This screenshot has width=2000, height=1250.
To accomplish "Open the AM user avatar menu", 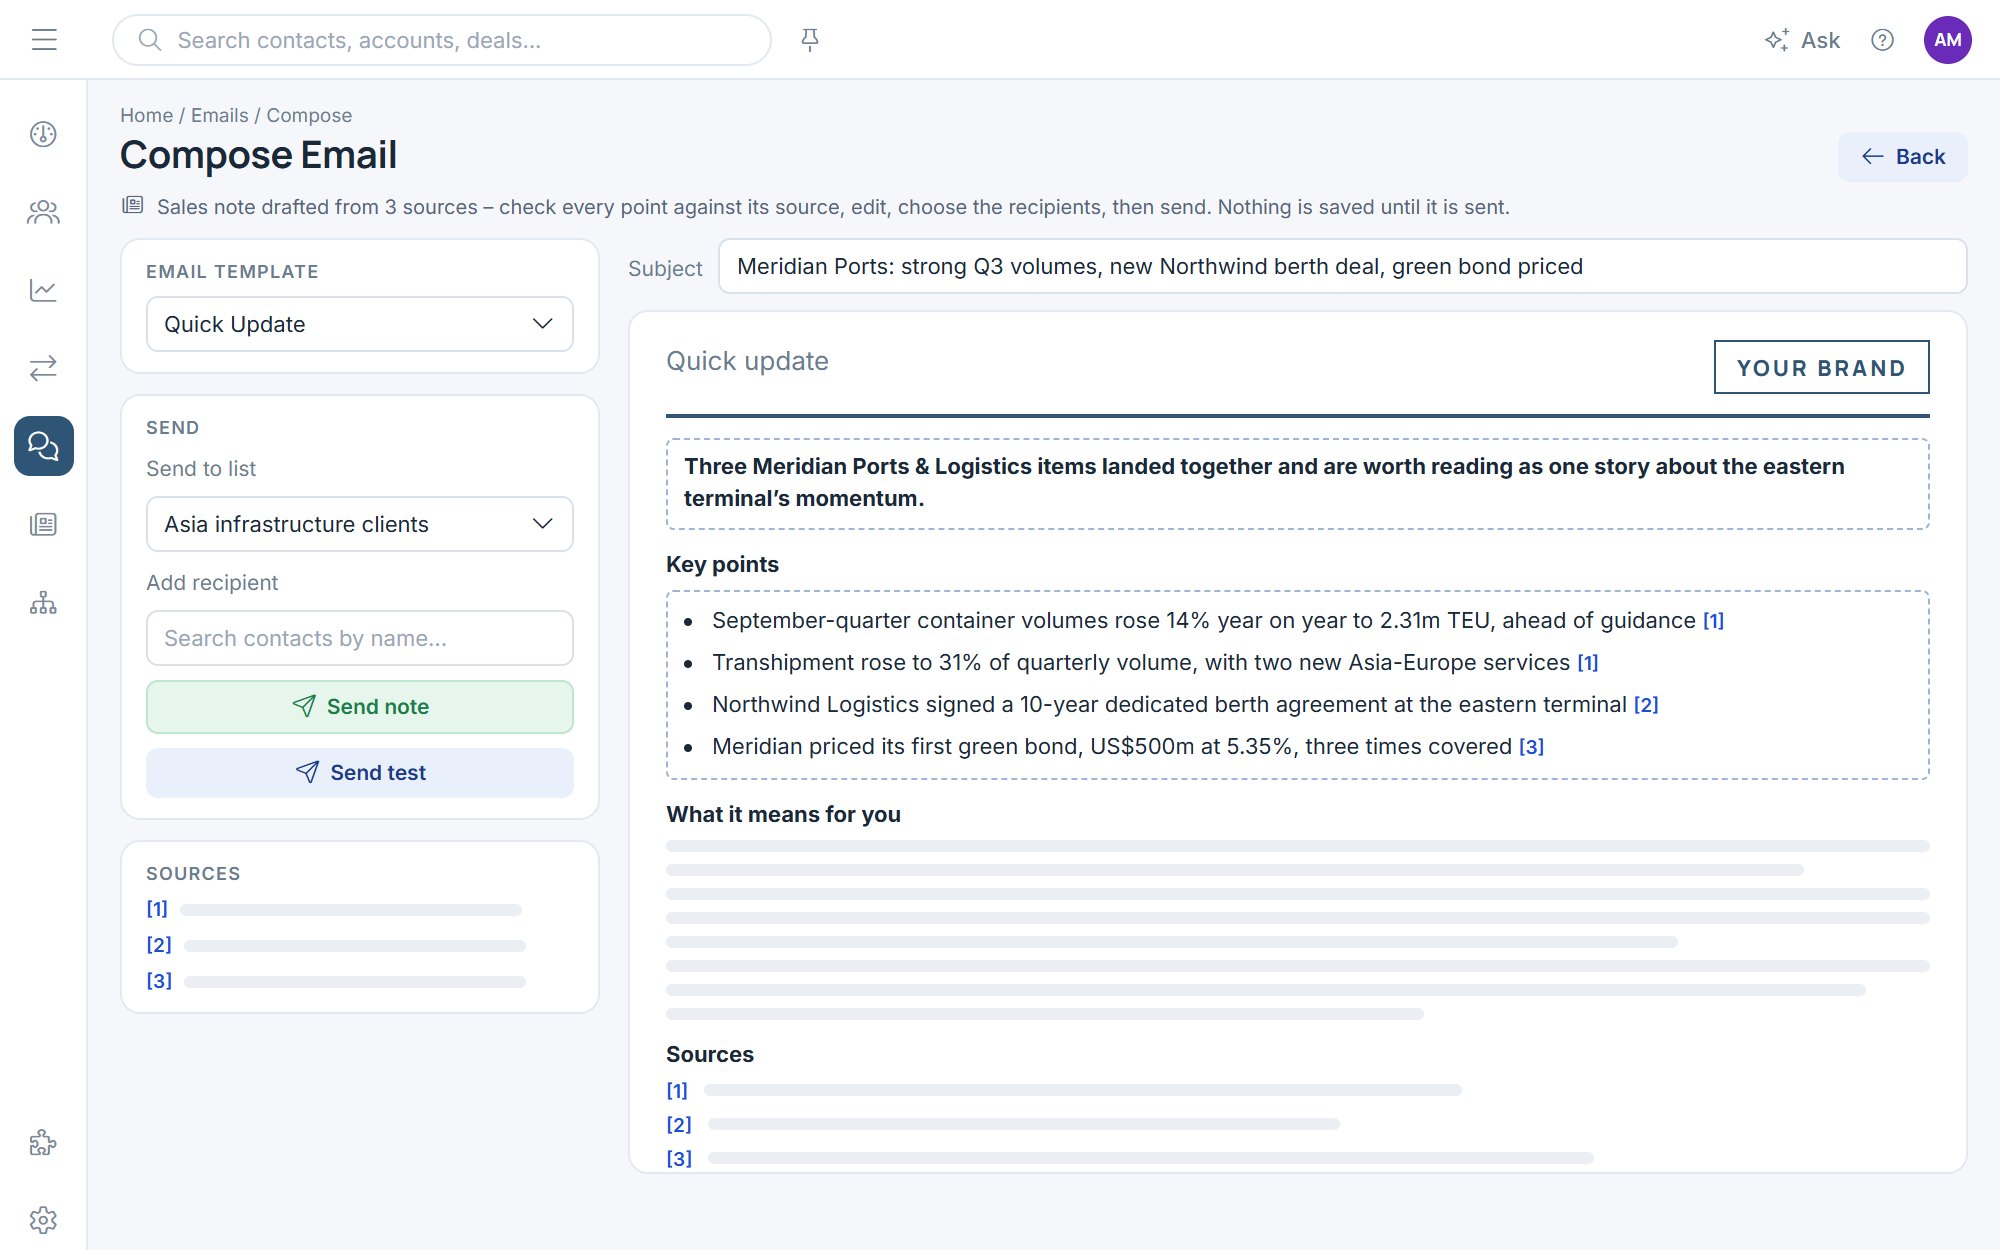I will [1947, 40].
